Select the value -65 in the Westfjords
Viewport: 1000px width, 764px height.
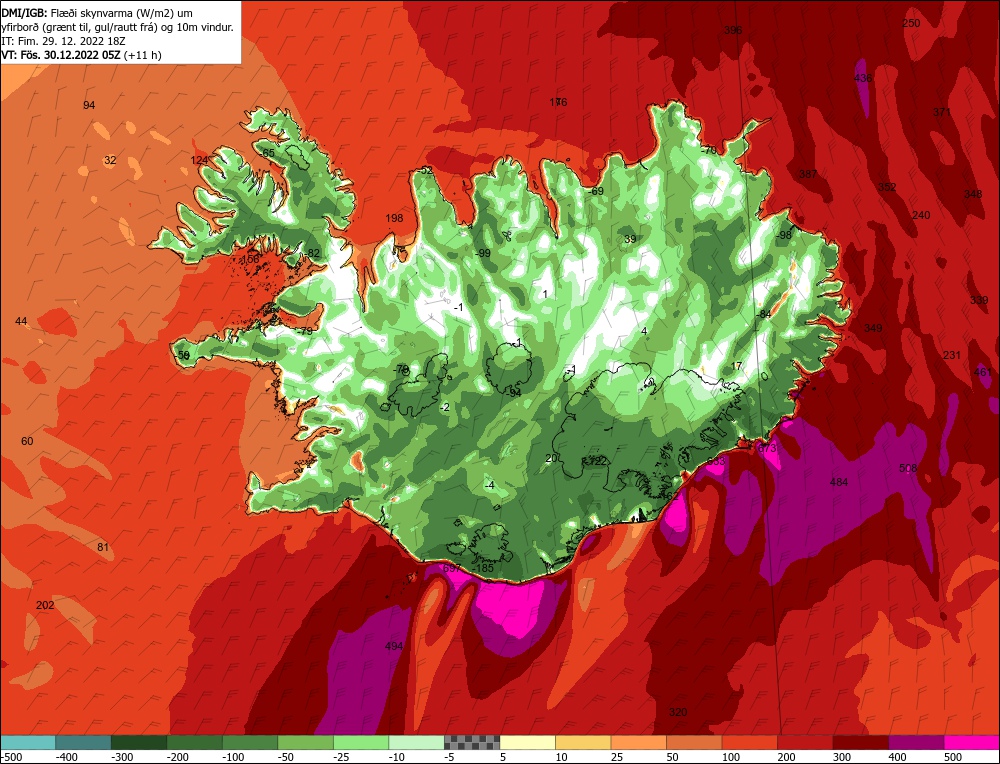point(267,153)
